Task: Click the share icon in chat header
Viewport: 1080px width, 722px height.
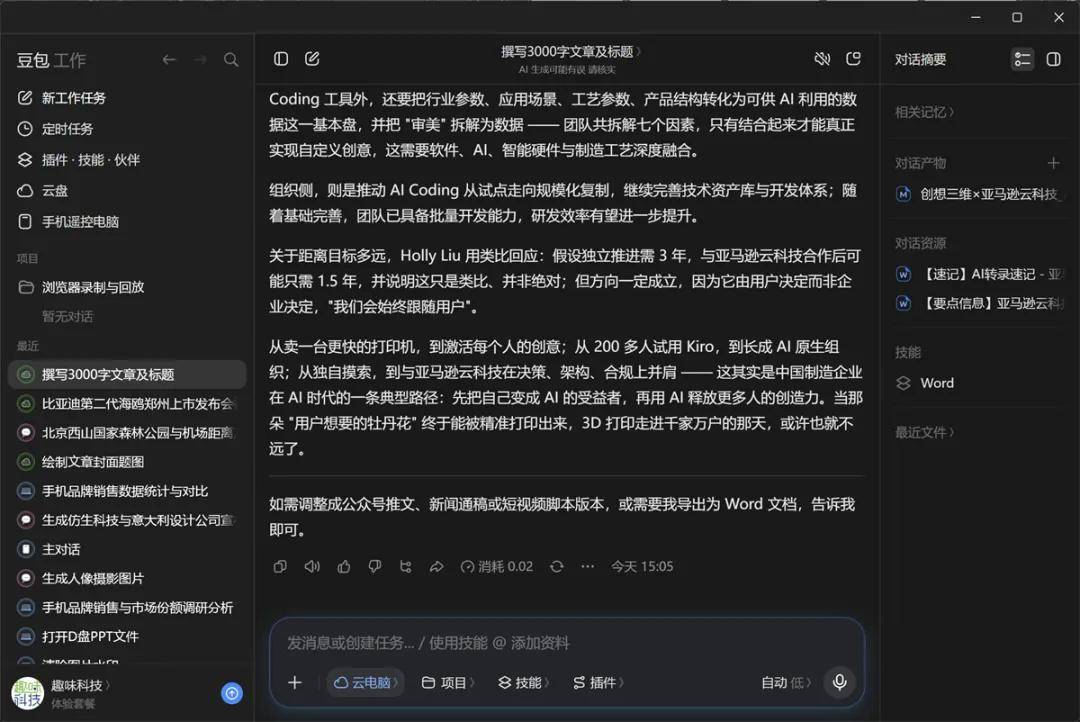Action: [853, 59]
